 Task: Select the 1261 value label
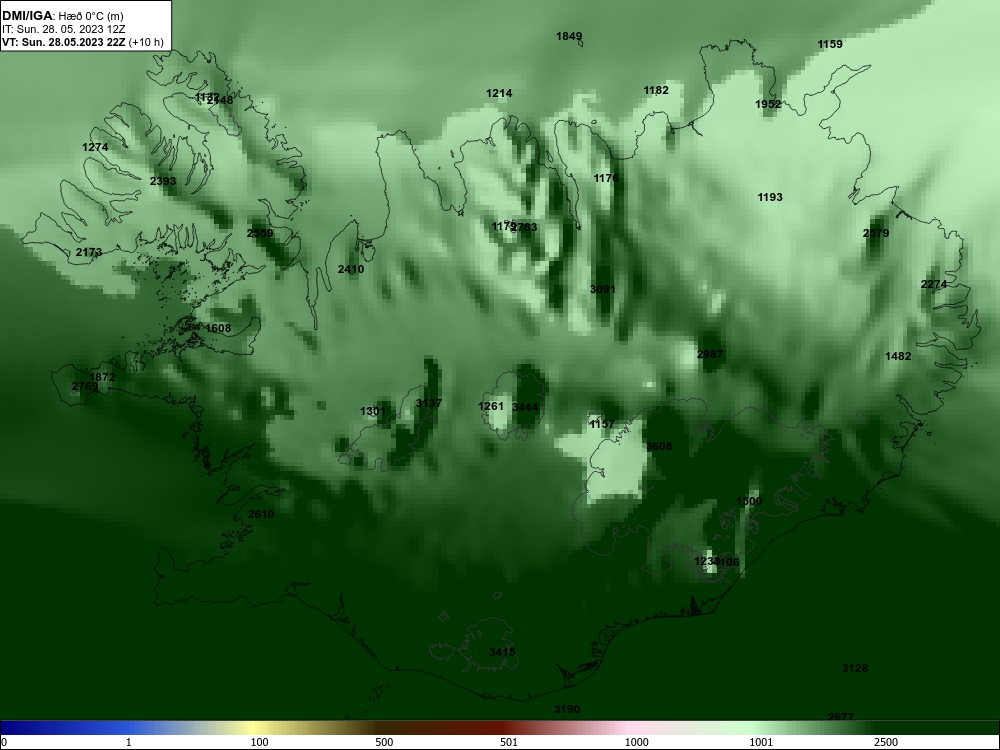pyautogui.click(x=491, y=406)
